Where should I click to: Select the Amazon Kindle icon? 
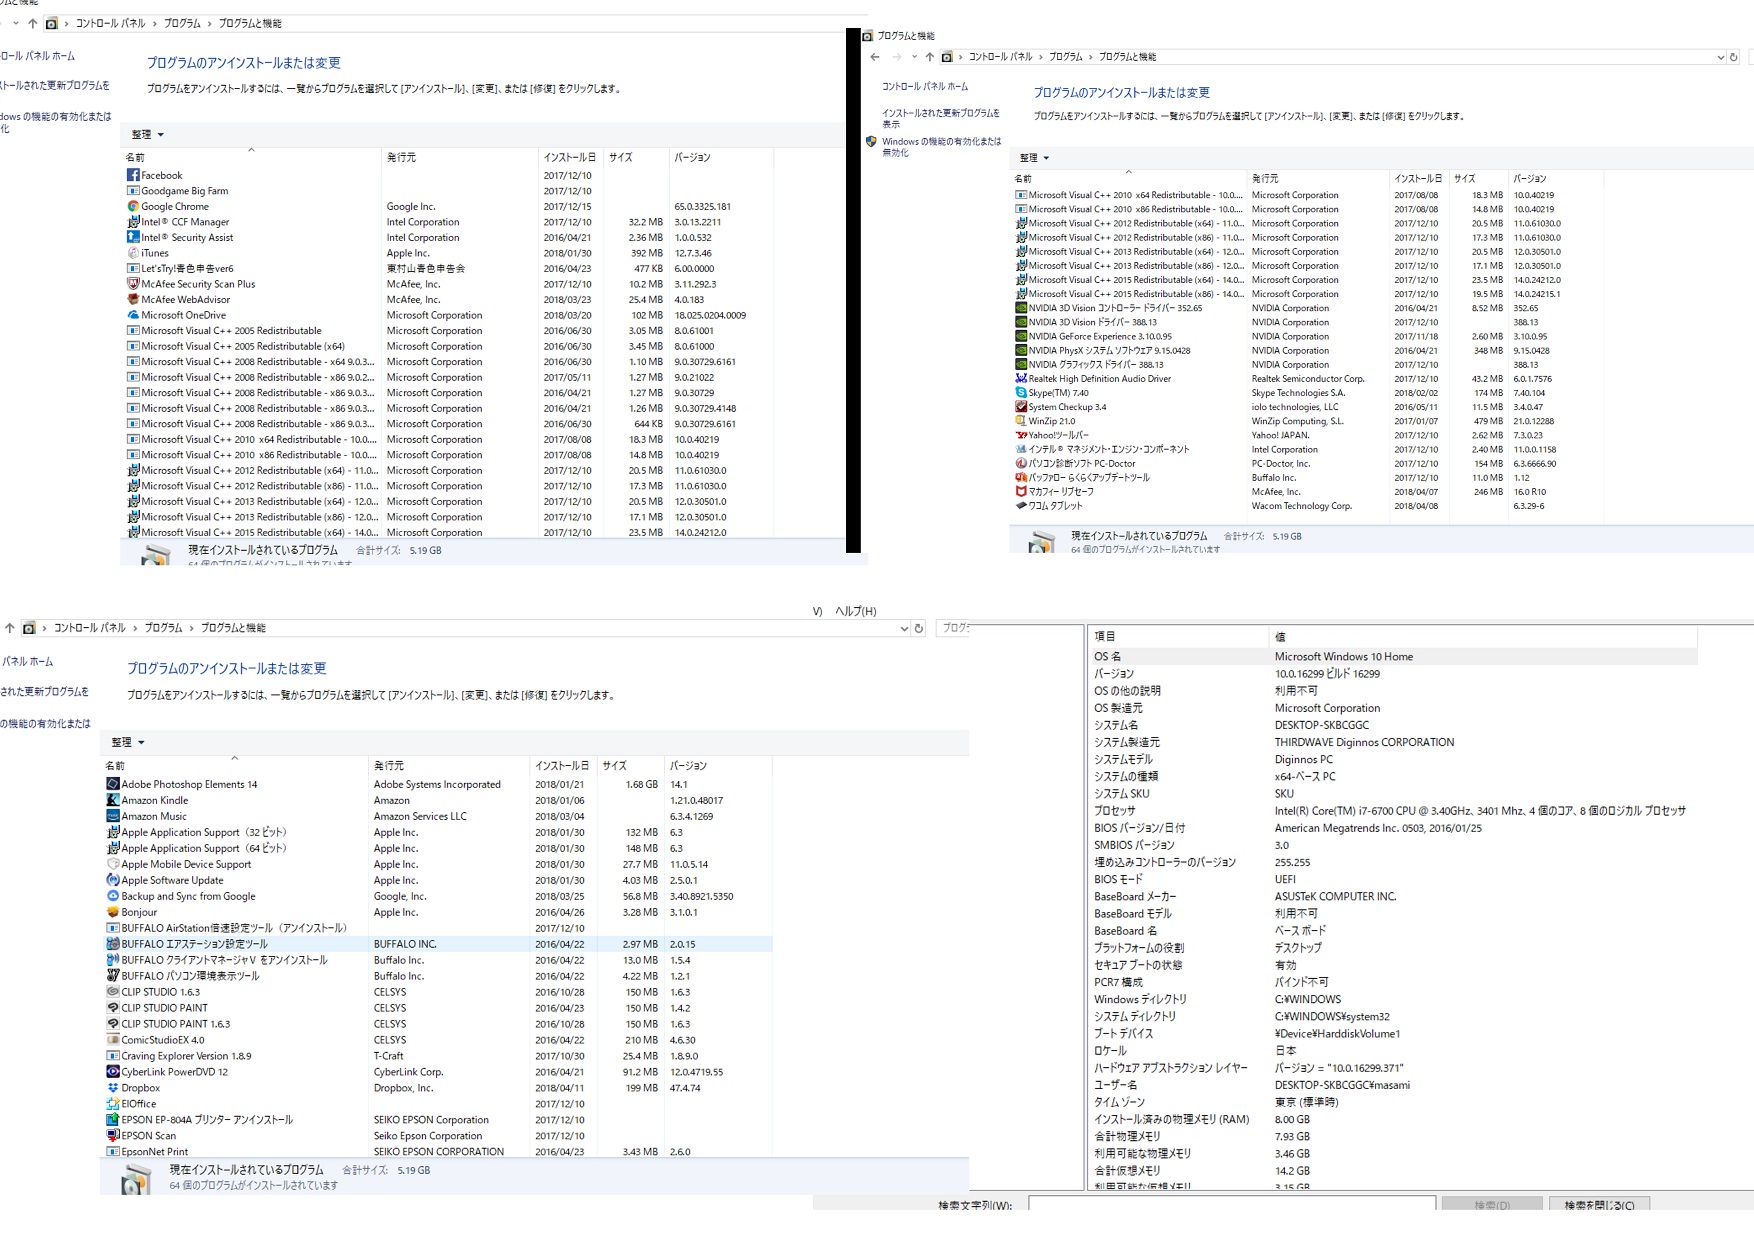click(x=113, y=800)
